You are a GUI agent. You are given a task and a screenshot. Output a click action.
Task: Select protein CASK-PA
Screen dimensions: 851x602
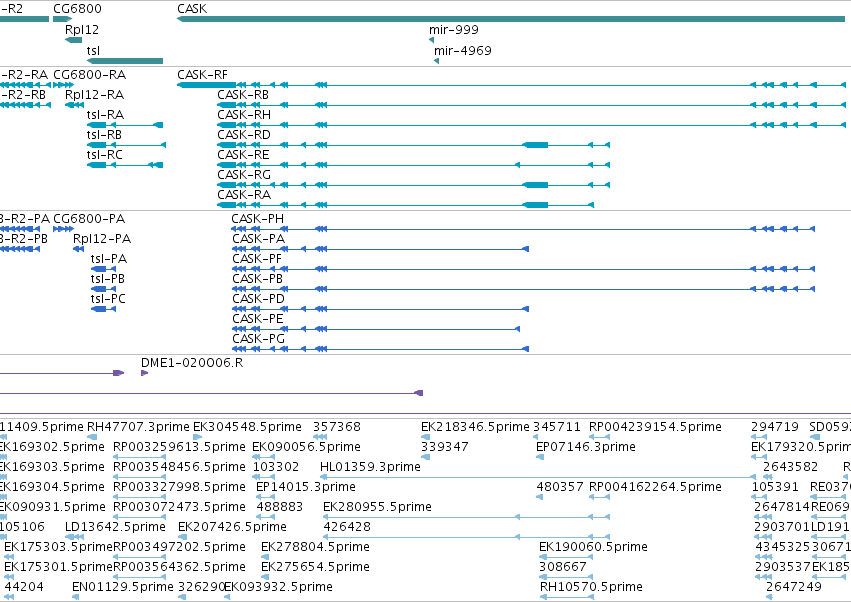380,249
